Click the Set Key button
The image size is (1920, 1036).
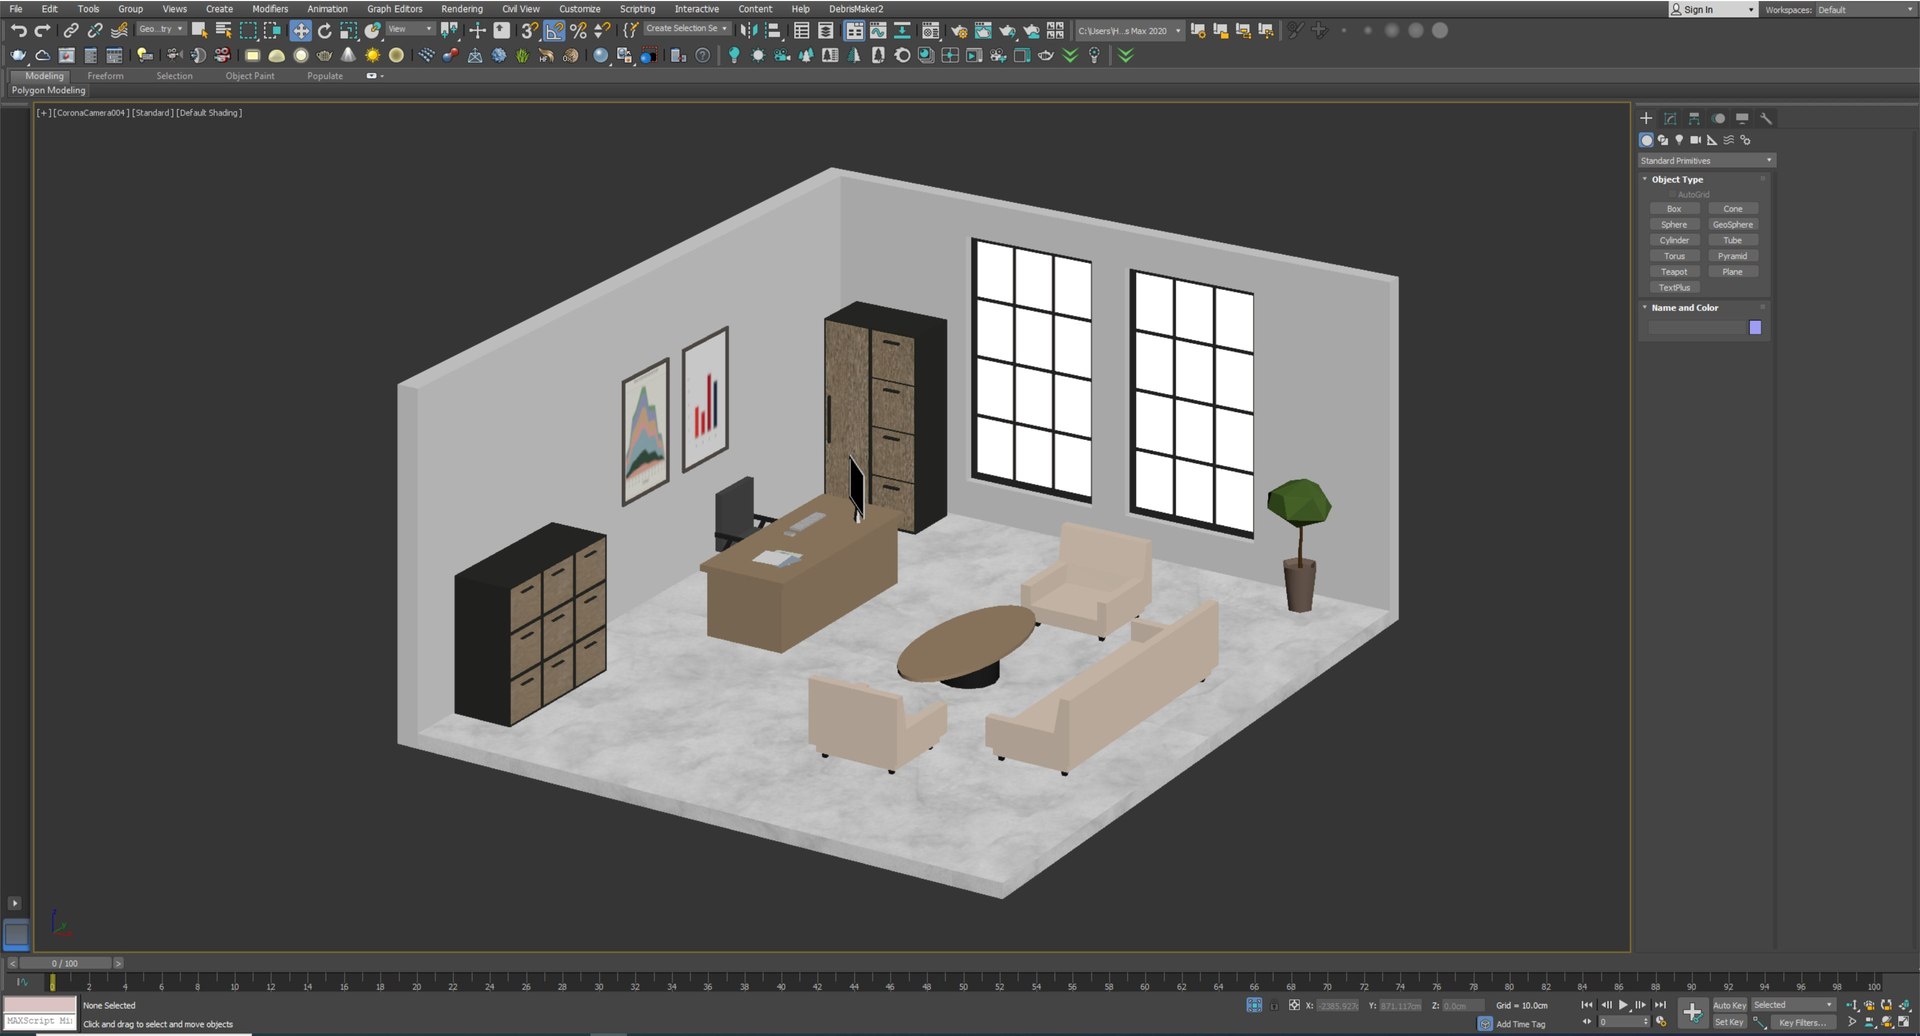coord(1729,1022)
